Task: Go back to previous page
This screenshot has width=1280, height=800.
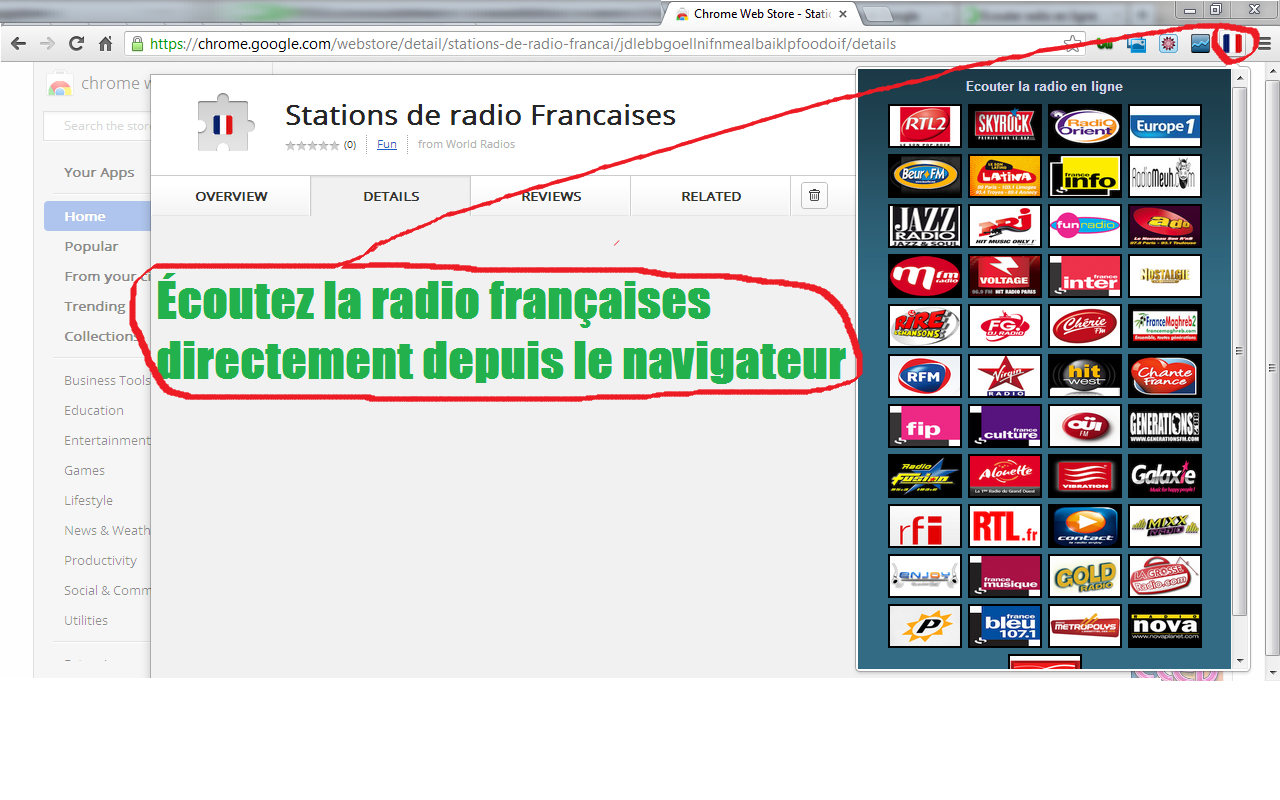Action: click(17, 44)
